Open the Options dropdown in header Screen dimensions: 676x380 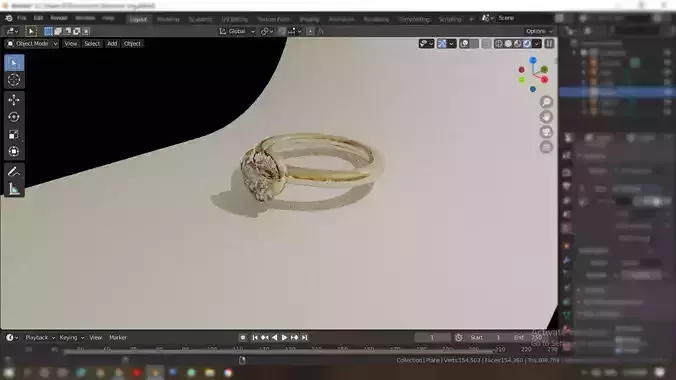tap(538, 31)
